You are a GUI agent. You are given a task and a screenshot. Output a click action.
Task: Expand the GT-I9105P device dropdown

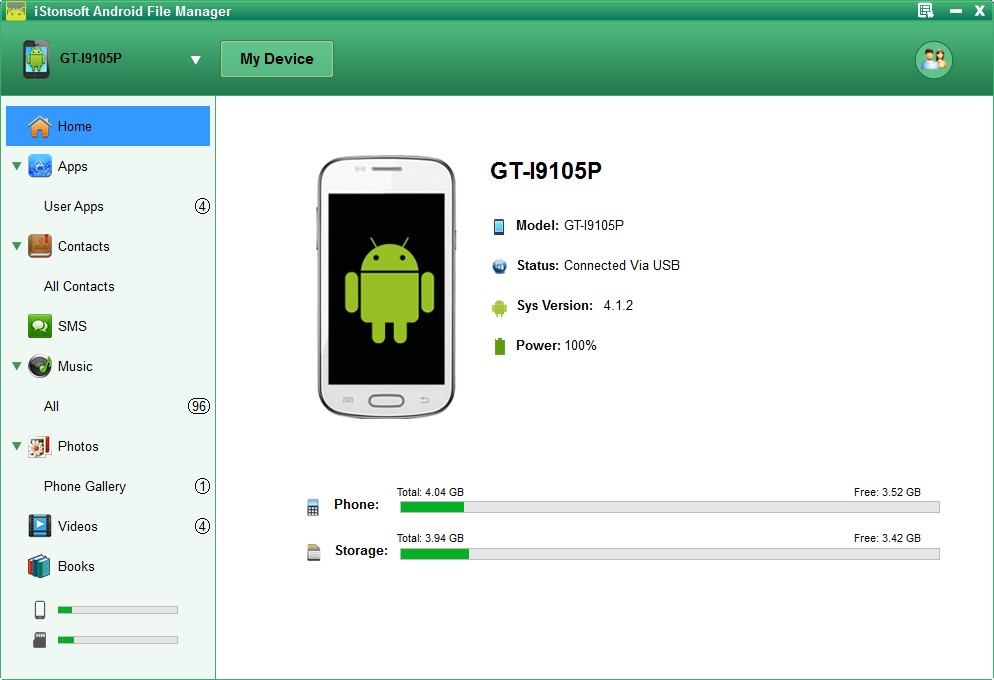197,59
